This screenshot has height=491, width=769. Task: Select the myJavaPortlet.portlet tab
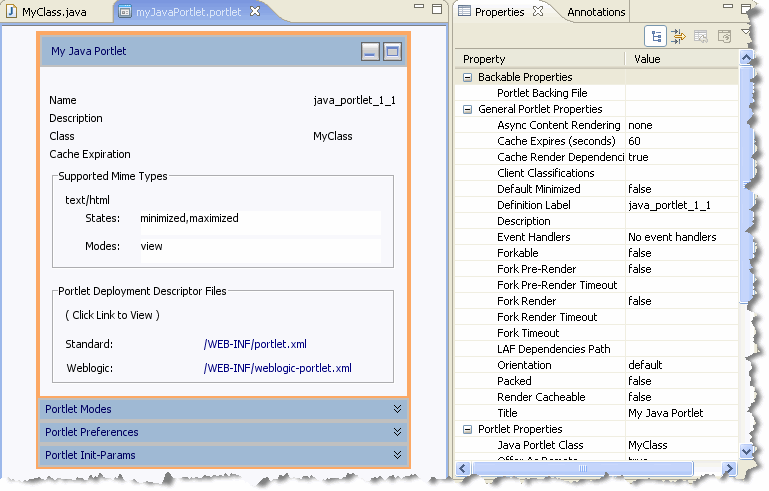188,12
